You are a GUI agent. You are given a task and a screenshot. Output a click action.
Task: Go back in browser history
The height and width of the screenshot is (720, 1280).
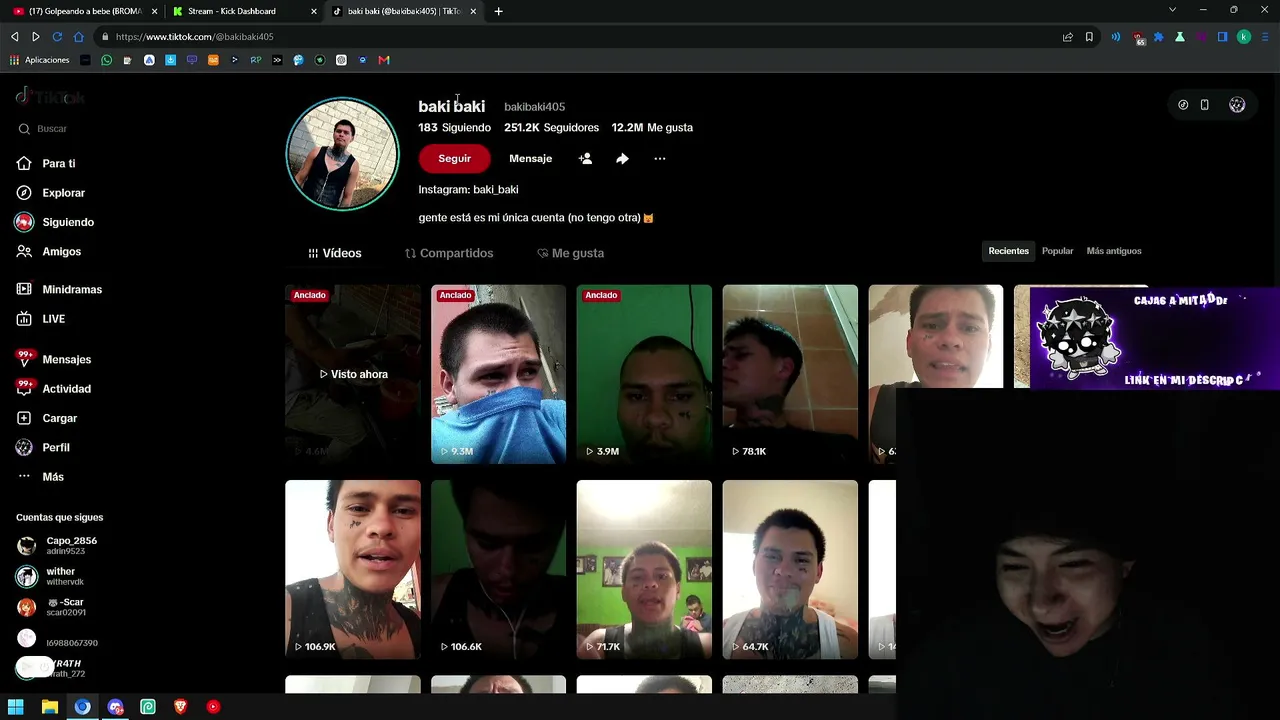(14, 37)
